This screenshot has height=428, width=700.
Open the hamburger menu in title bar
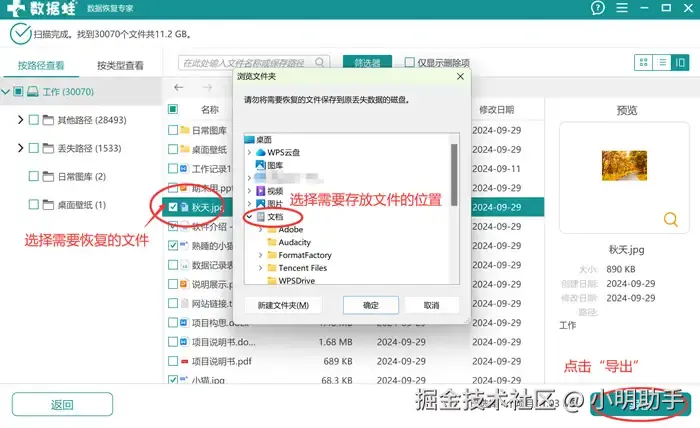coord(622,8)
